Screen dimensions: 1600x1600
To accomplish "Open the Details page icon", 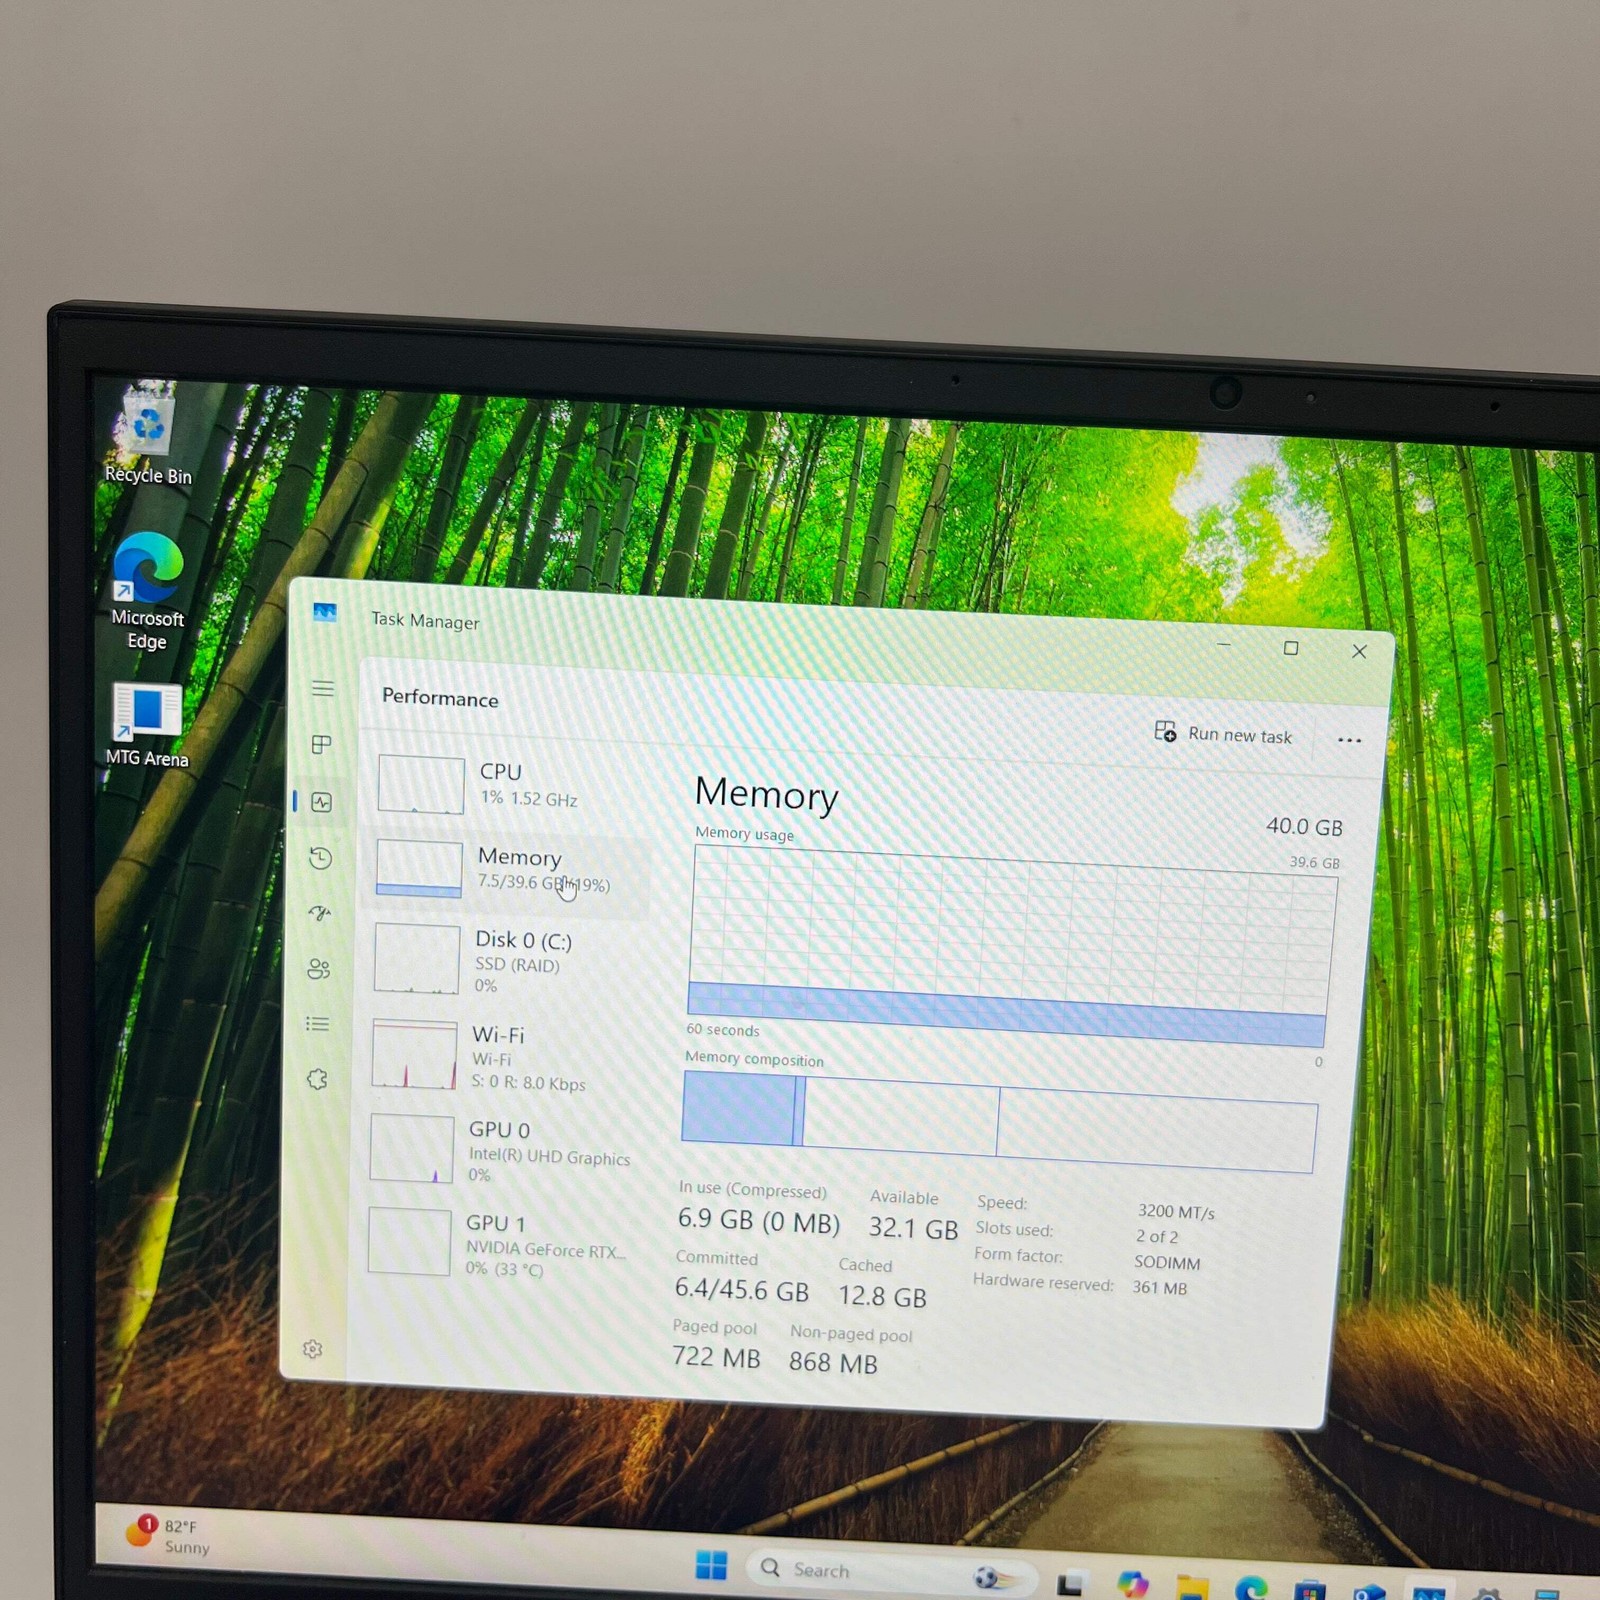I will 318,1024.
